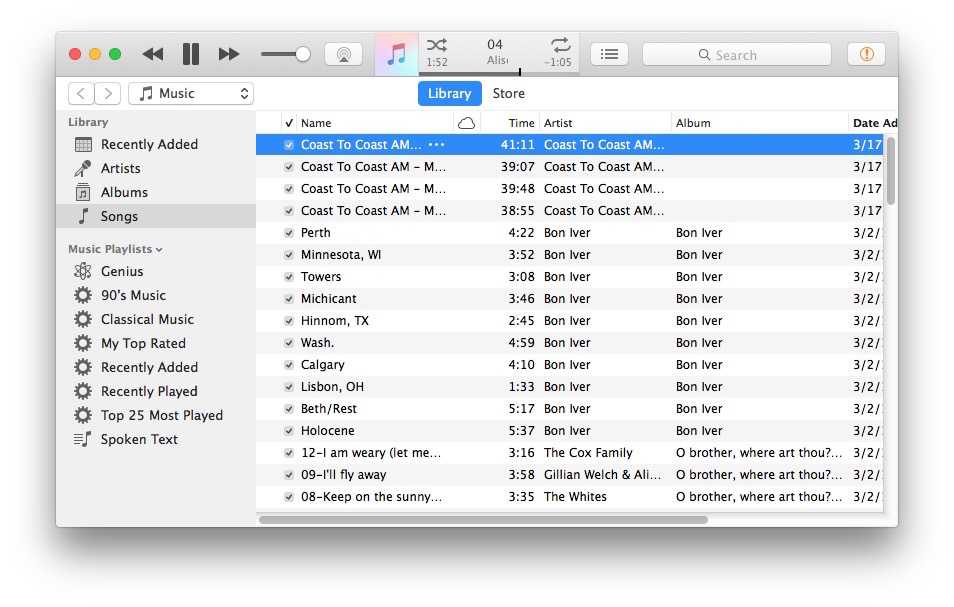Switch to the Library tab
The width and height of the screenshot is (954, 607).
[x=450, y=94]
